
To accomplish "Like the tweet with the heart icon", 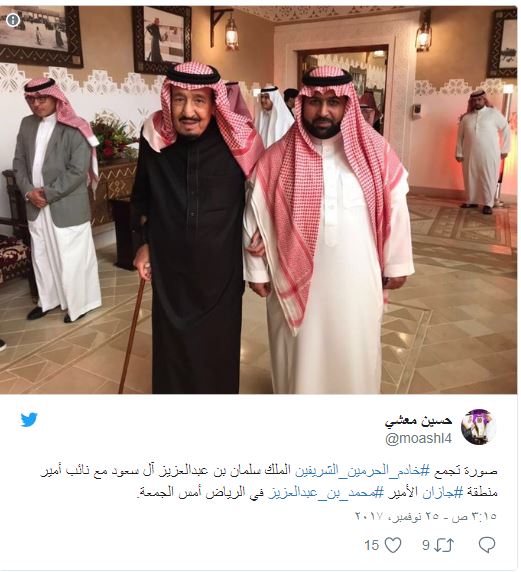I will 393,545.
